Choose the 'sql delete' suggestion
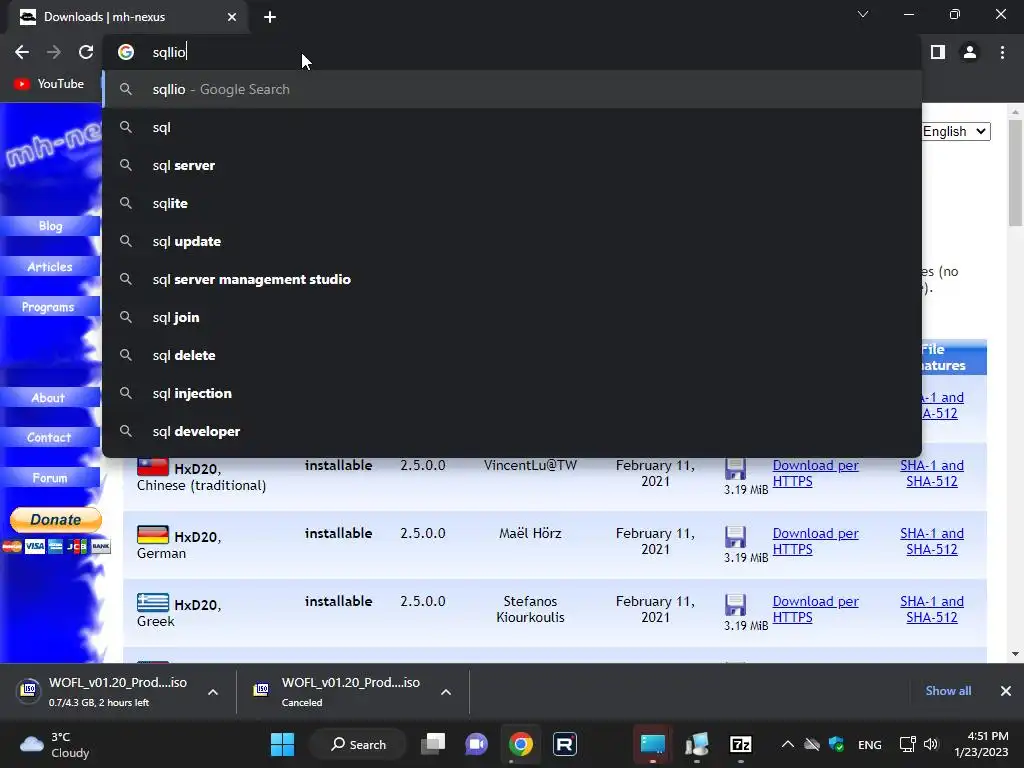This screenshot has height=768, width=1024. (x=512, y=355)
